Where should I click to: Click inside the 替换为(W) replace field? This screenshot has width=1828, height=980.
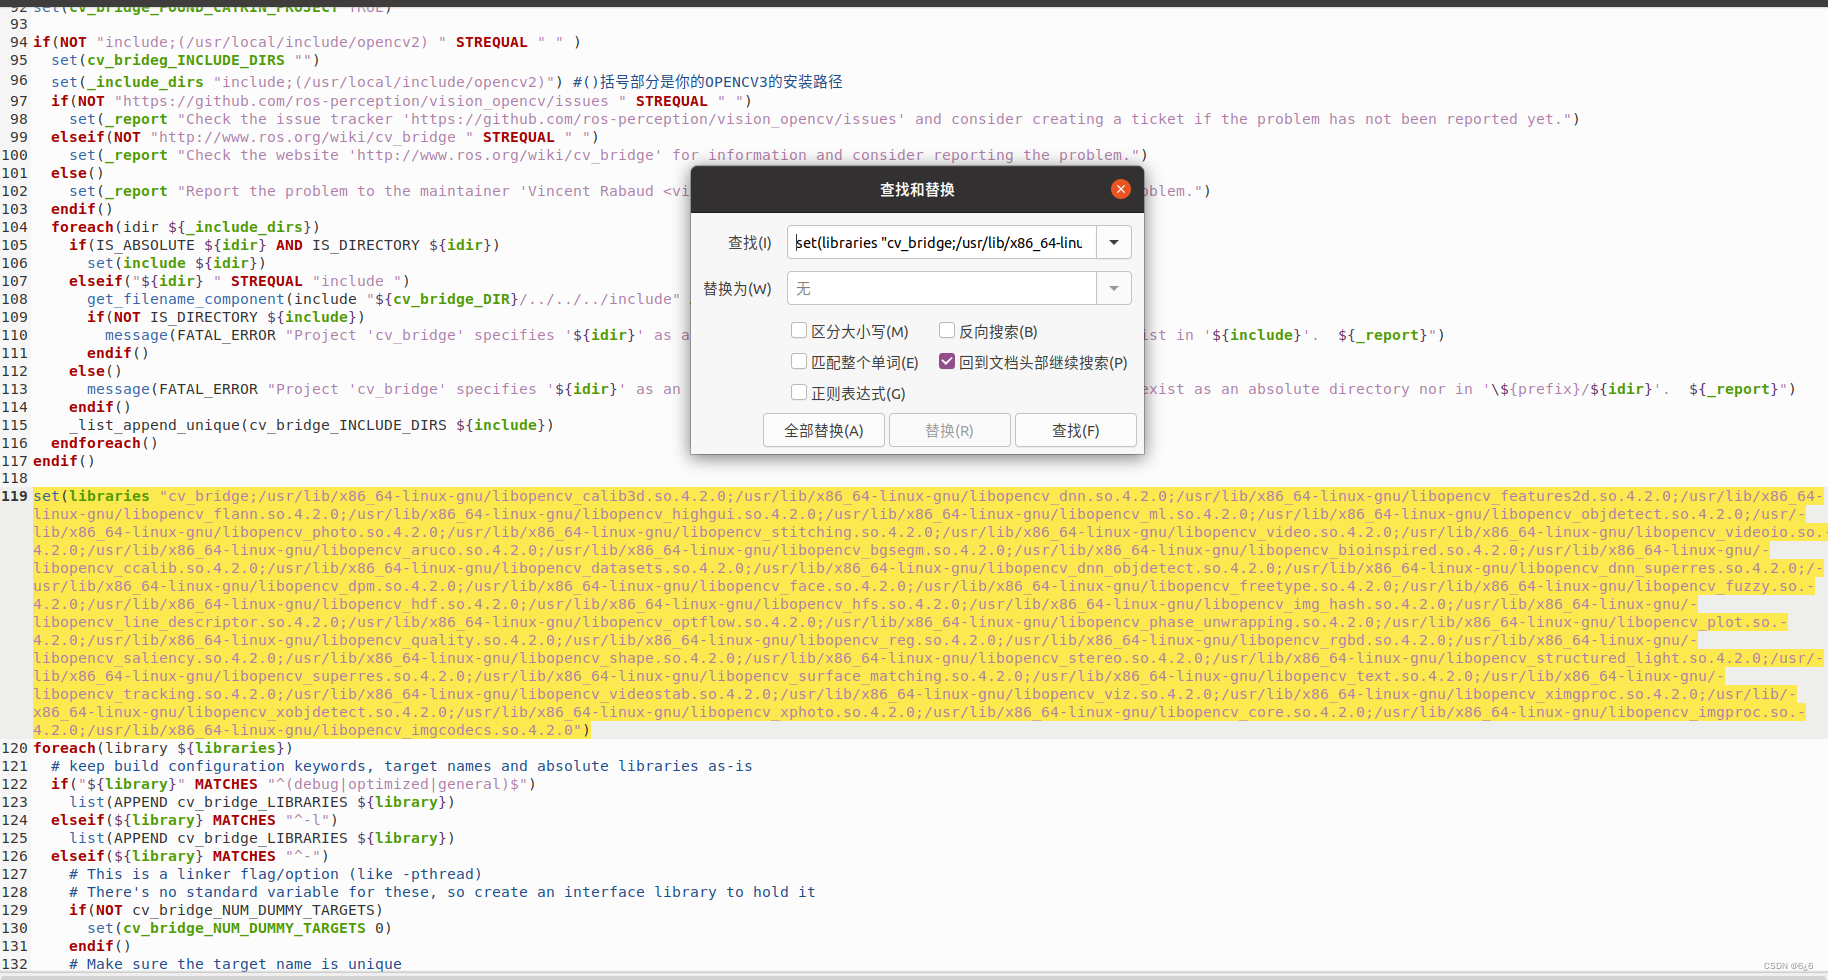click(x=940, y=288)
